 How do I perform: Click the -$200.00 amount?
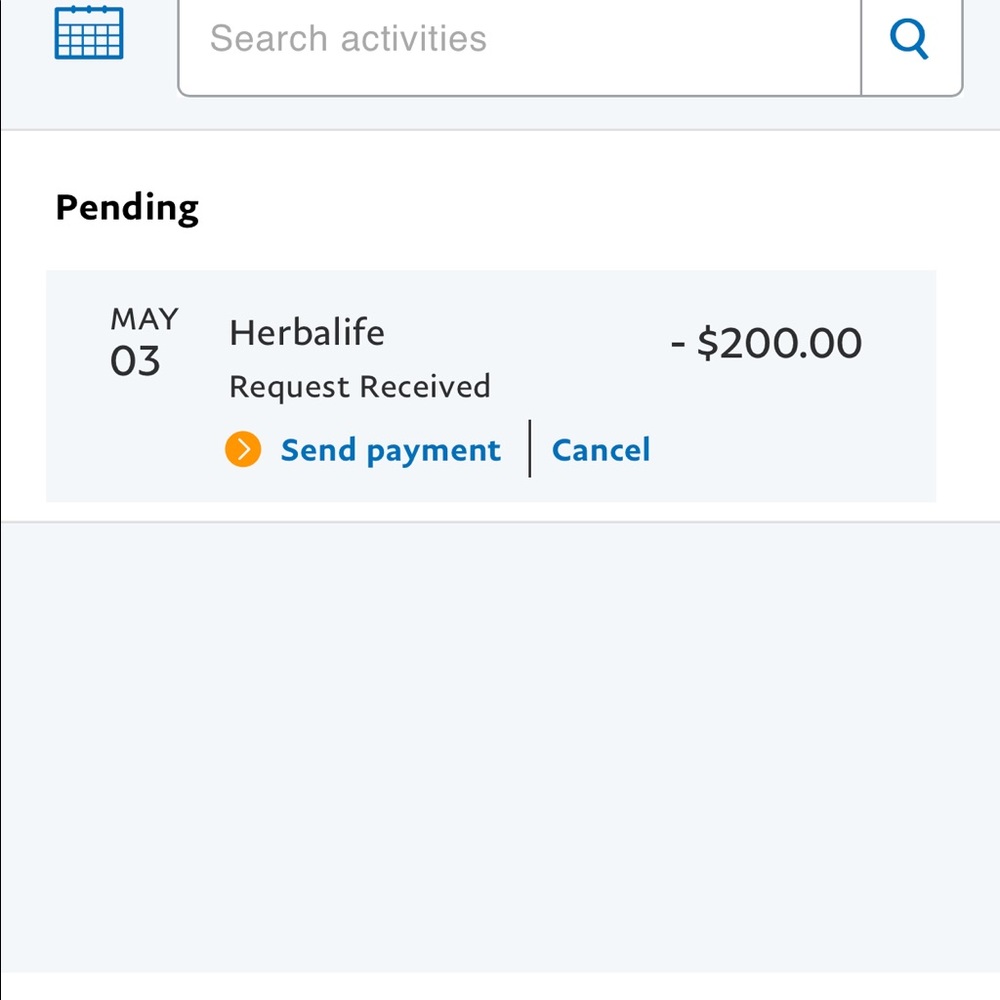[766, 343]
